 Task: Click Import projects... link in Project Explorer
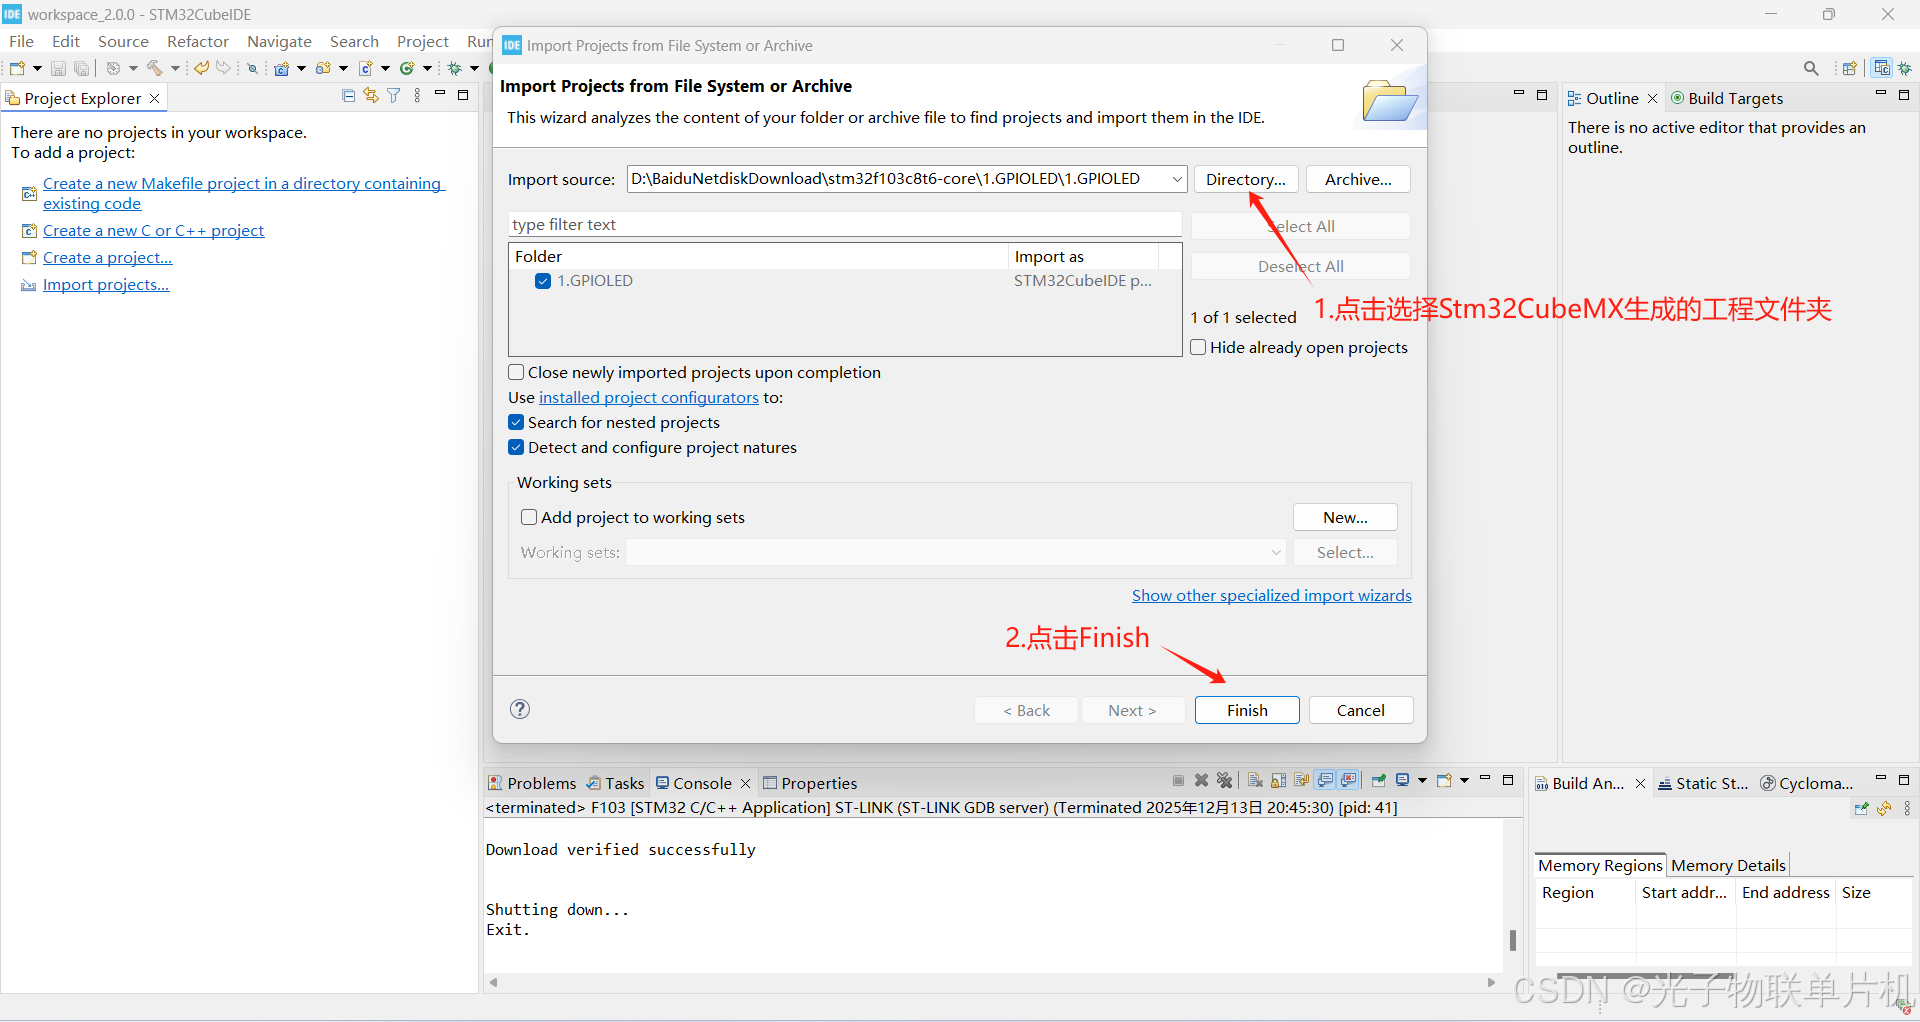(106, 284)
